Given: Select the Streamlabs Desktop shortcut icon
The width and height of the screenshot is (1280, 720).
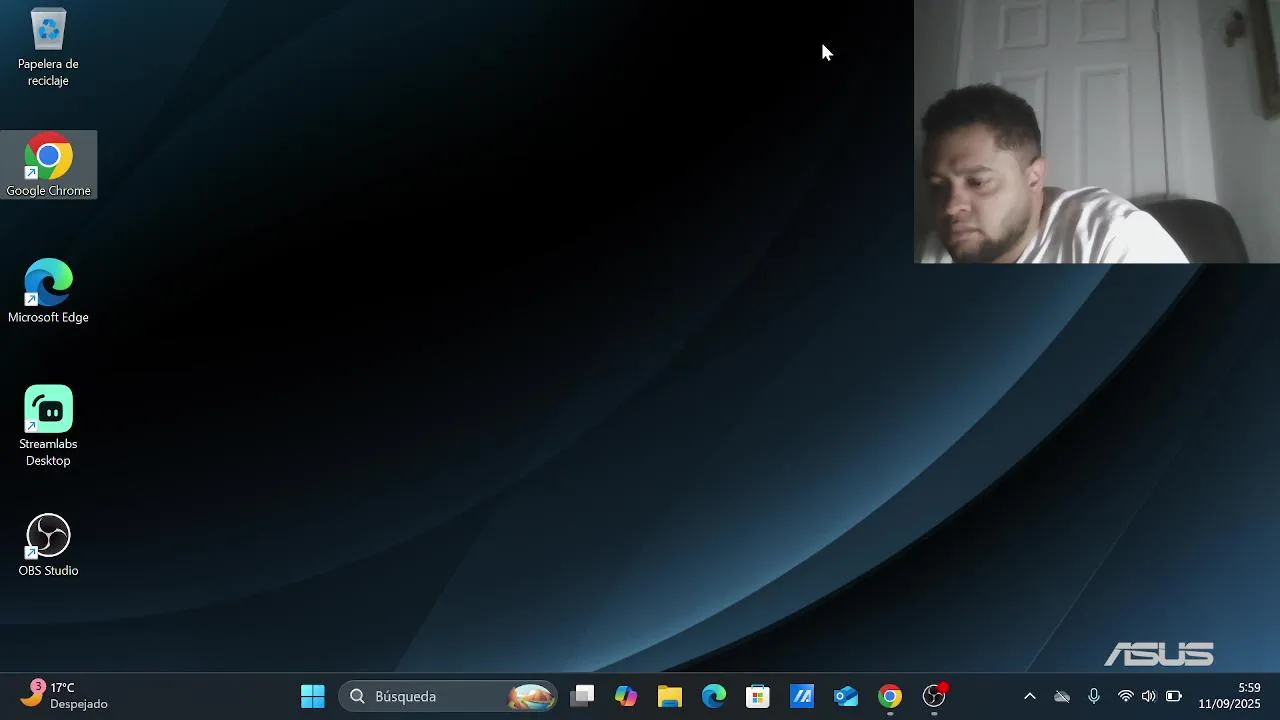Looking at the screenshot, I should click(48, 426).
